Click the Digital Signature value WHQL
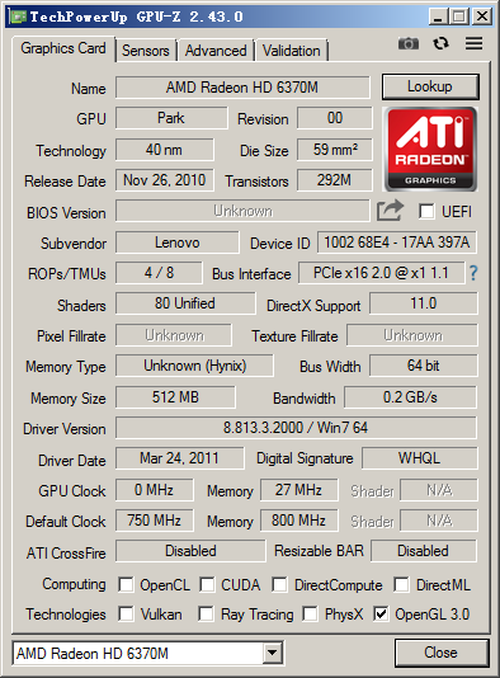Image resolution: width=500 pixels, height=678 pixels. tap(420, 458)
